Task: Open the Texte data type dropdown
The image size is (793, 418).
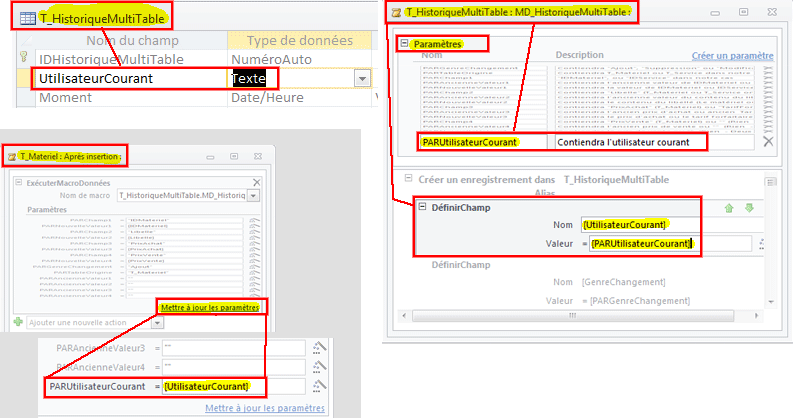Action: (360, 78)
